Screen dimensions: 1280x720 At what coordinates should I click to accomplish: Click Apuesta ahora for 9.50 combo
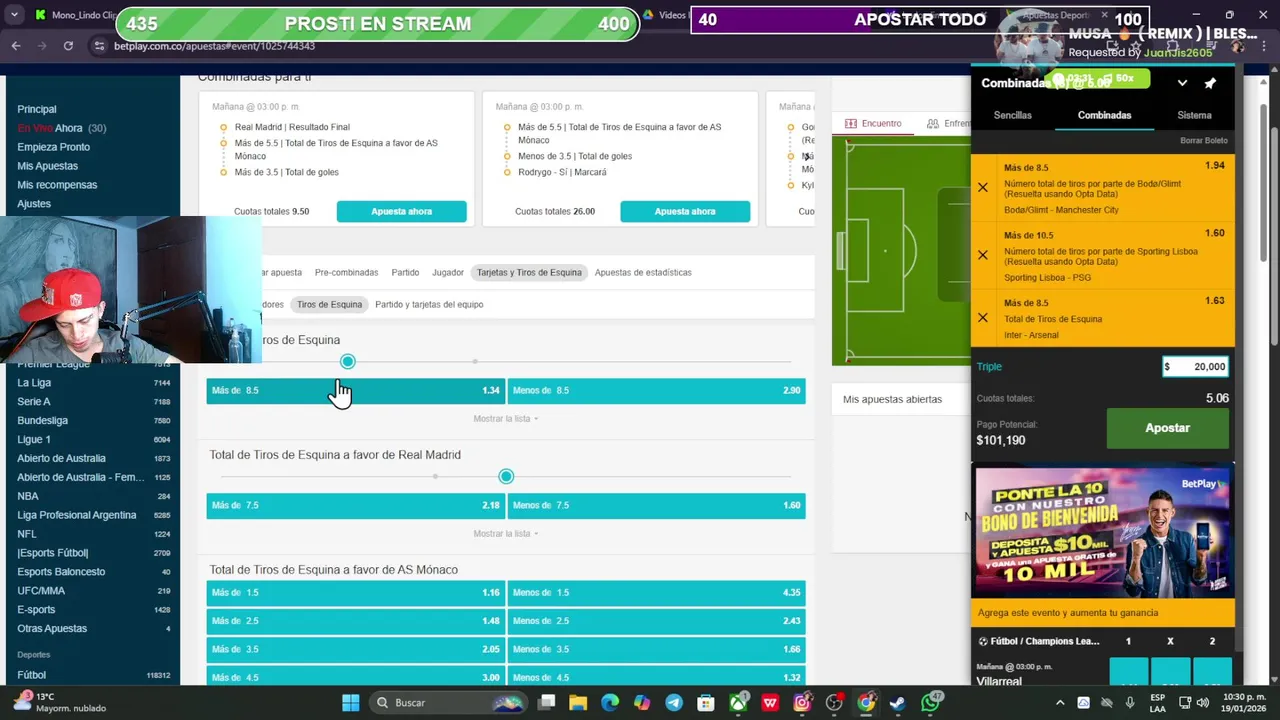(x=401, y=211)
